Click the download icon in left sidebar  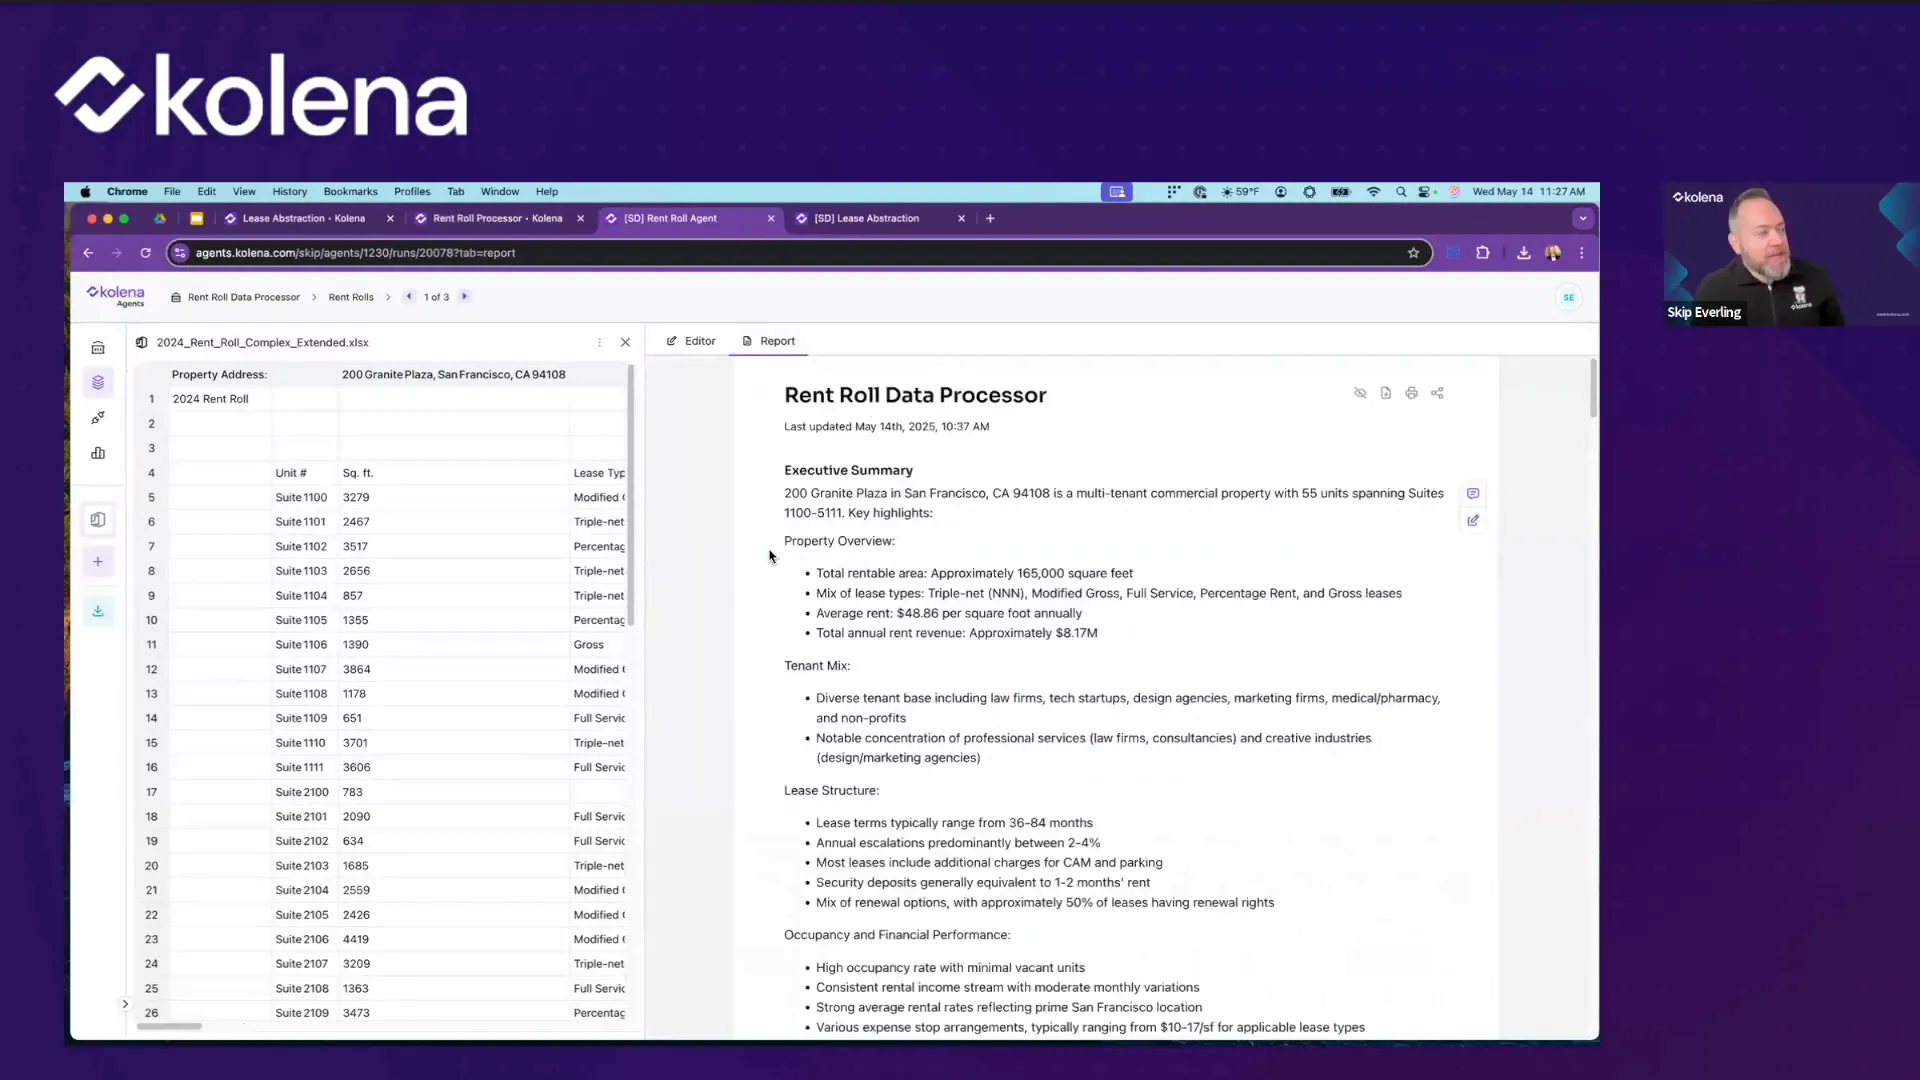pos(98,611)
